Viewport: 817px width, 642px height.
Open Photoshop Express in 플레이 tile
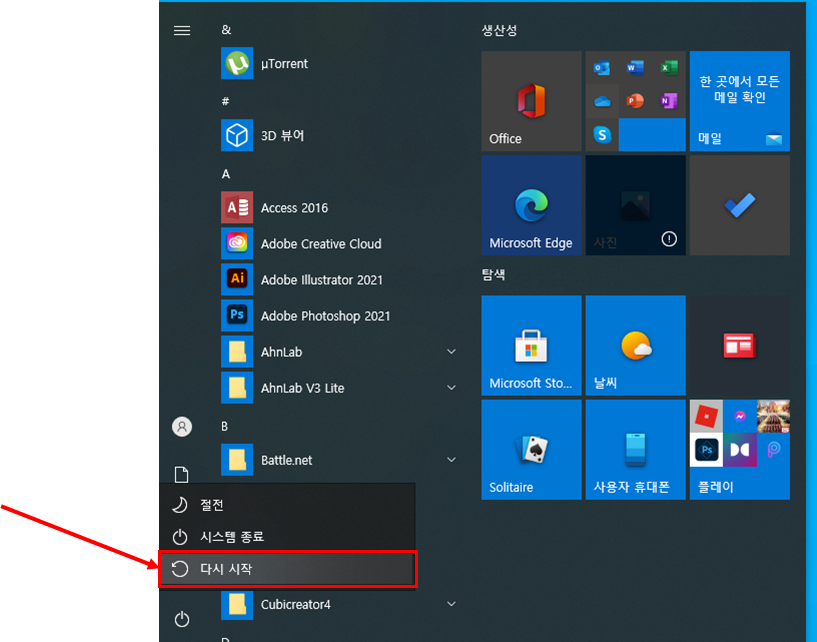(706, 450)
